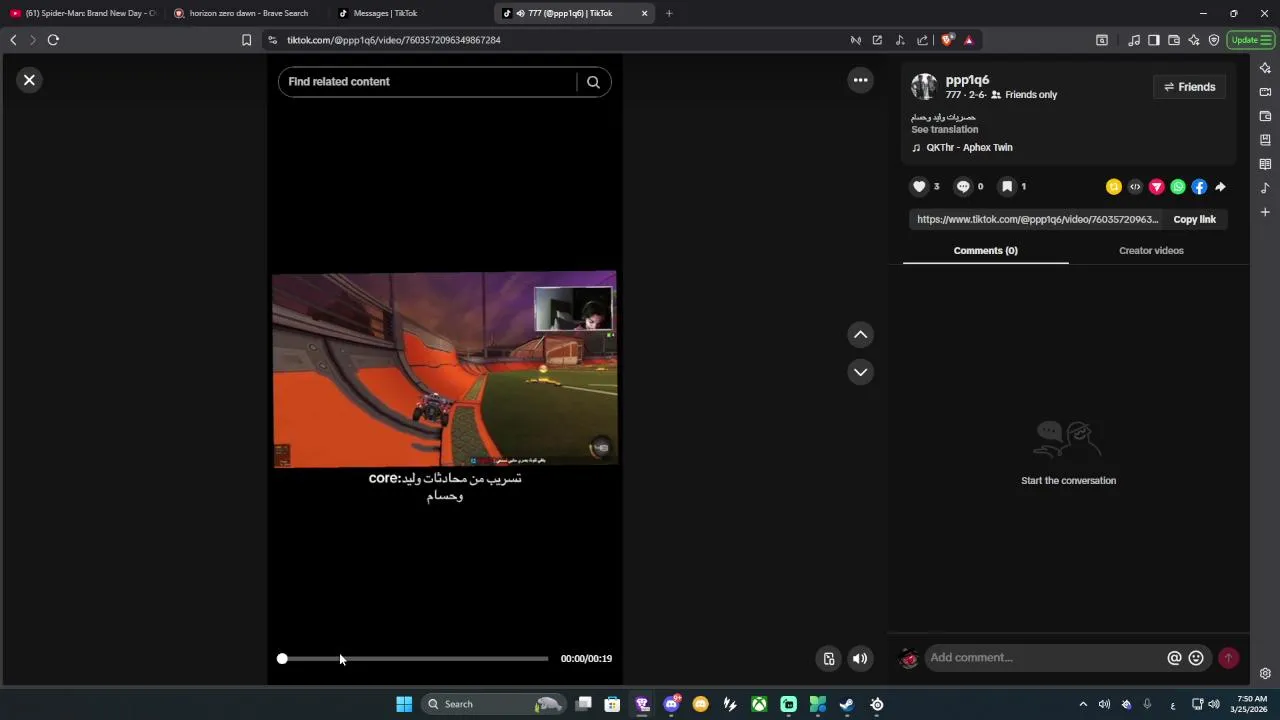Open a new browser tab with plus

click(x=669, y=13)
